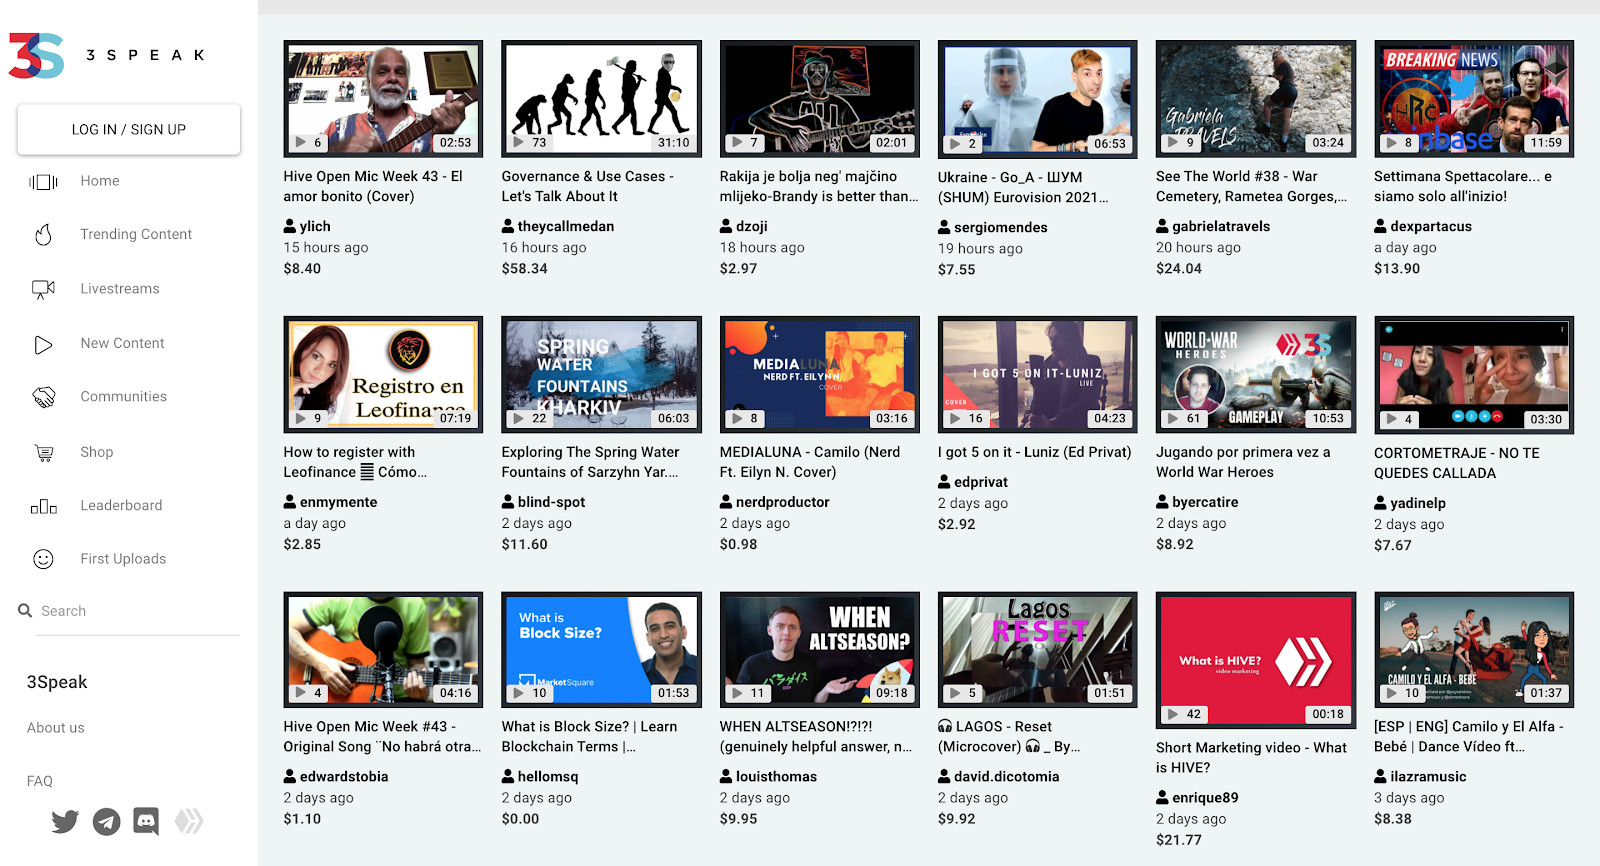Visit dzoji channel
The image size is (1600, 866).
coord(752,226)
